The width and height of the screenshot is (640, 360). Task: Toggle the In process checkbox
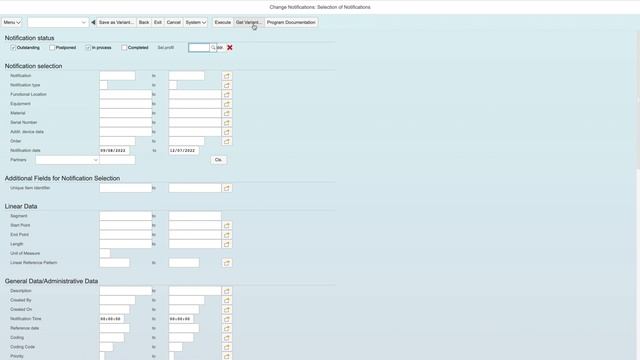88,48
